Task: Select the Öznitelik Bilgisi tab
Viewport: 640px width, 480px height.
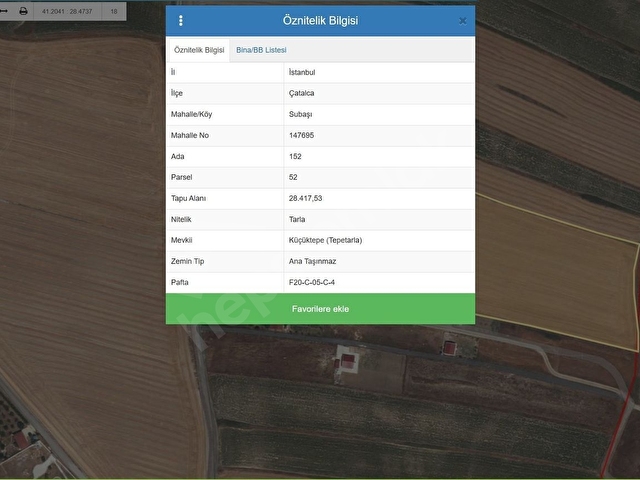Action: [x=199, y=50]
